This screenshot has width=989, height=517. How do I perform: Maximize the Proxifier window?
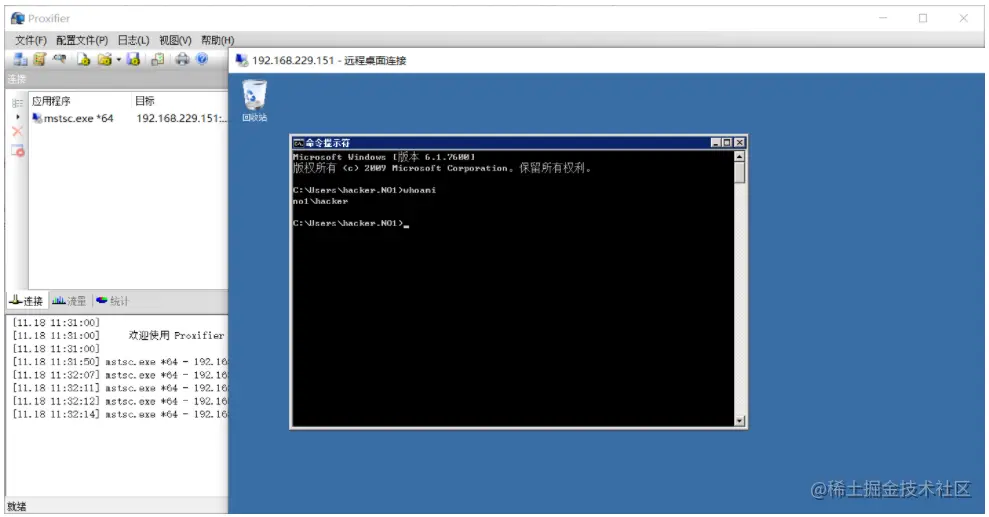point(923,18)
